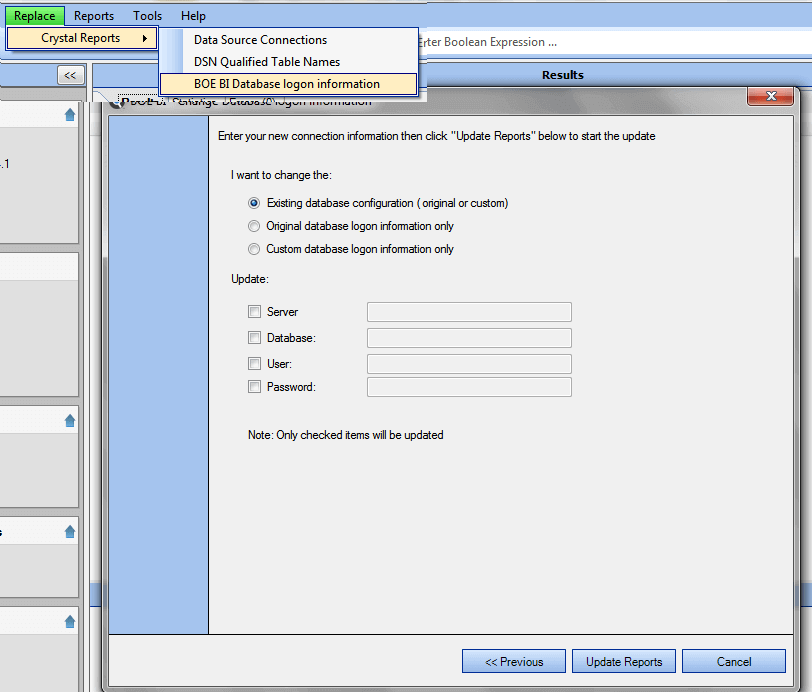This screenshot has width=812, height=692.
Task: Open the Replace menu
Action: 34,16
